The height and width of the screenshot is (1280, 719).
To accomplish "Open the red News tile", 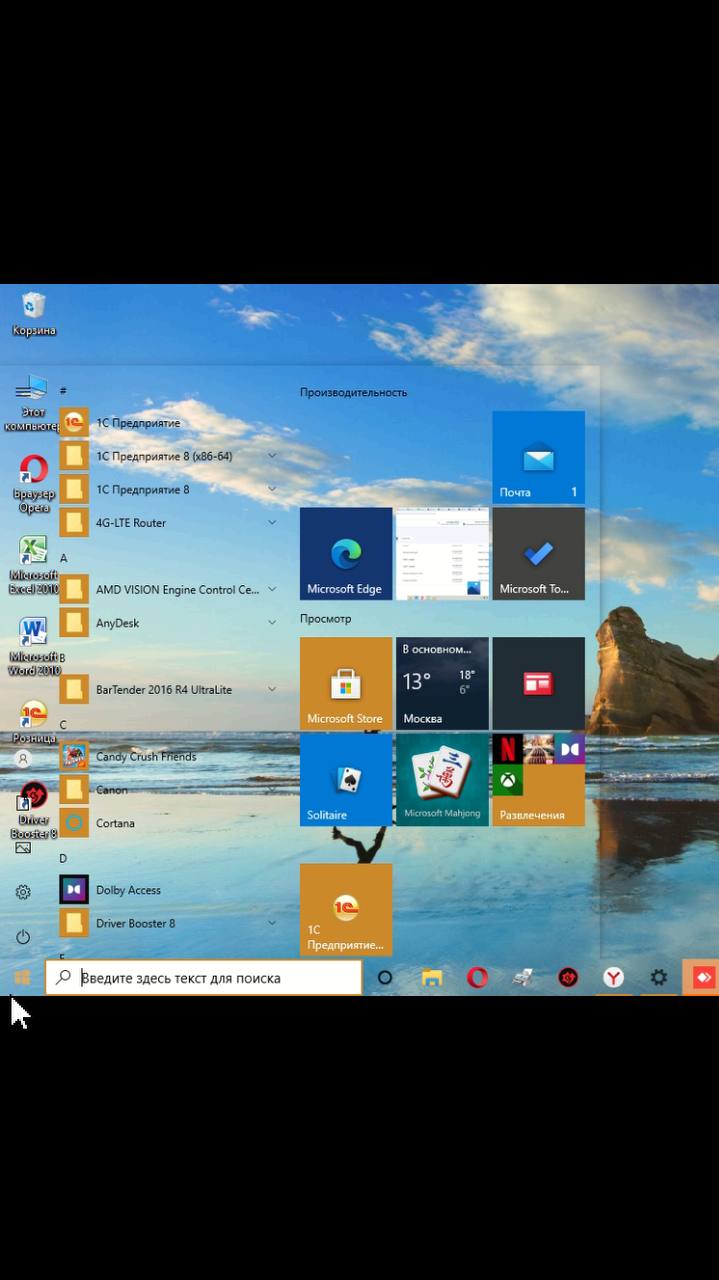I will (538, 684).
